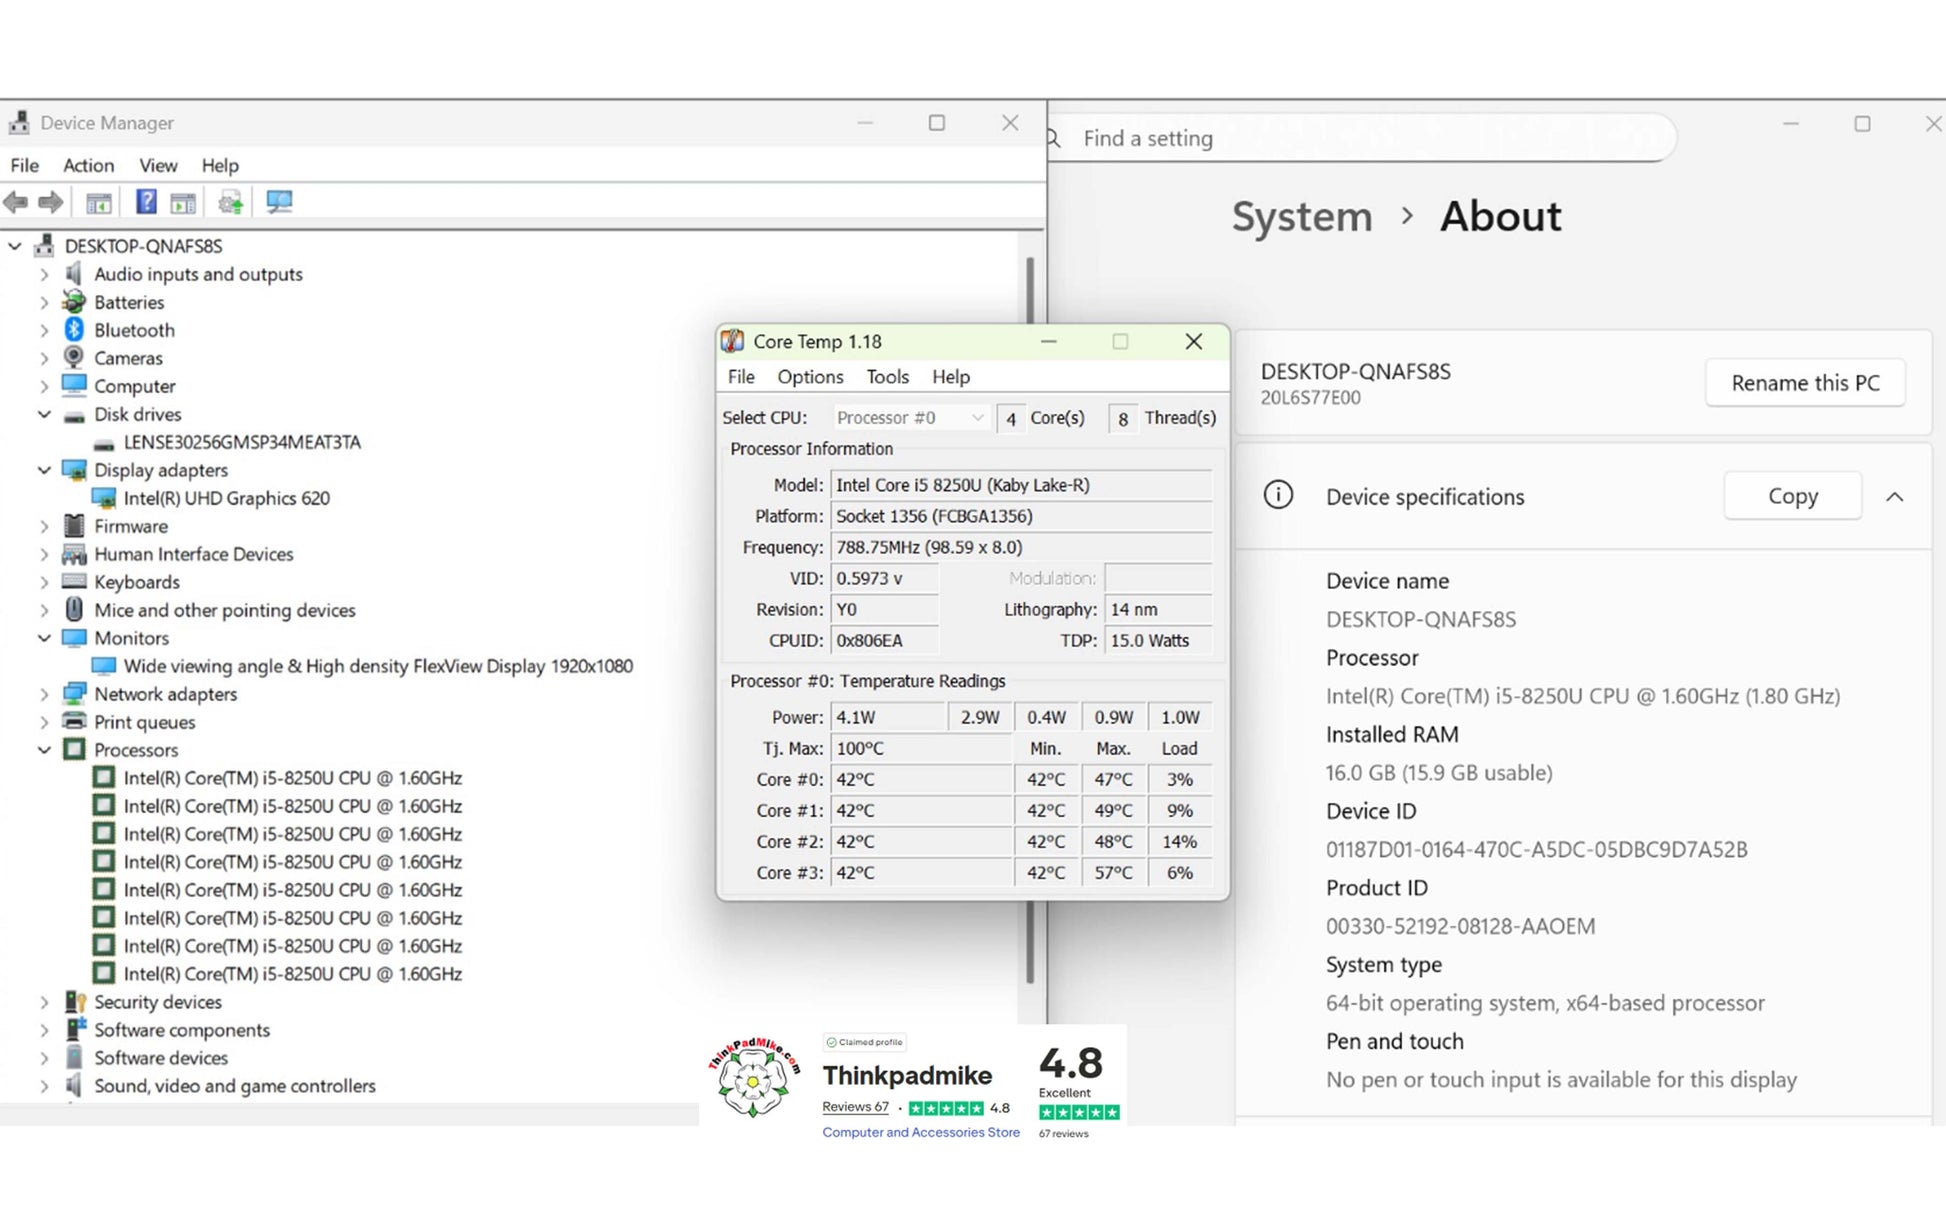
Task: Expand the Keyboards category
Action: coord(44,582)
